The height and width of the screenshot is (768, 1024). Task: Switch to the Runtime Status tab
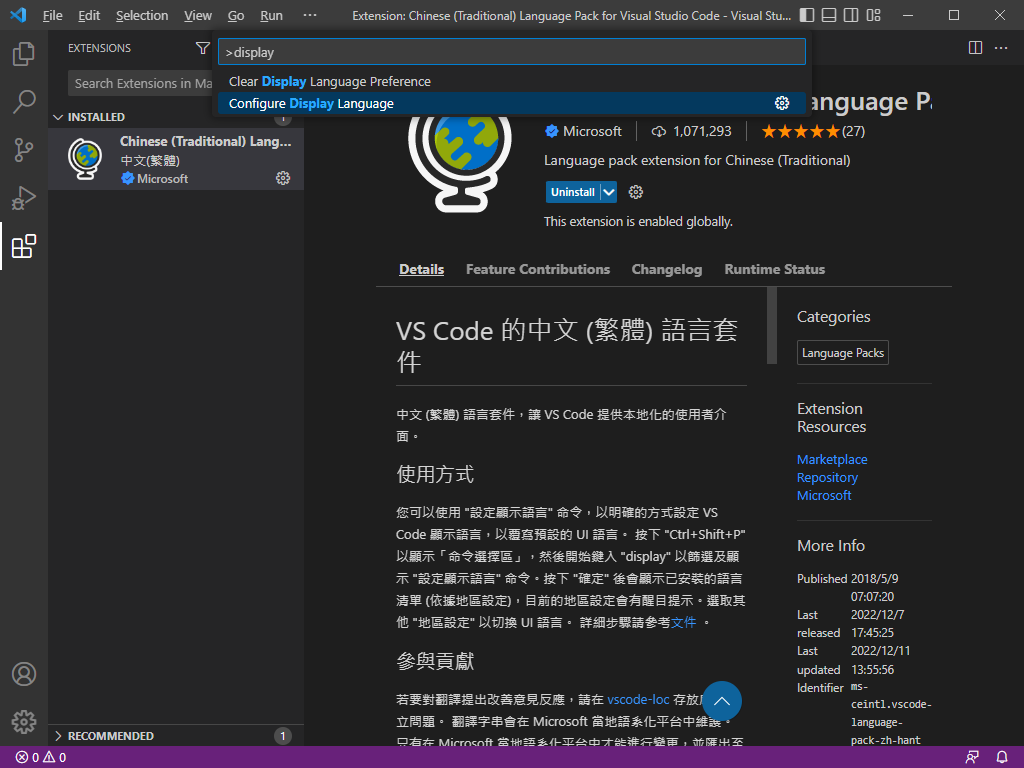(x=775, y=269)
